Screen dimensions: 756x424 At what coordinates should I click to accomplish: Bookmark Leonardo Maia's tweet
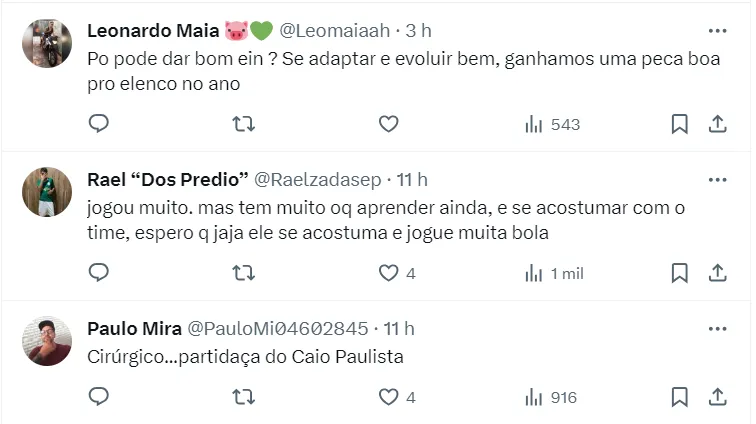pos(679,124)
